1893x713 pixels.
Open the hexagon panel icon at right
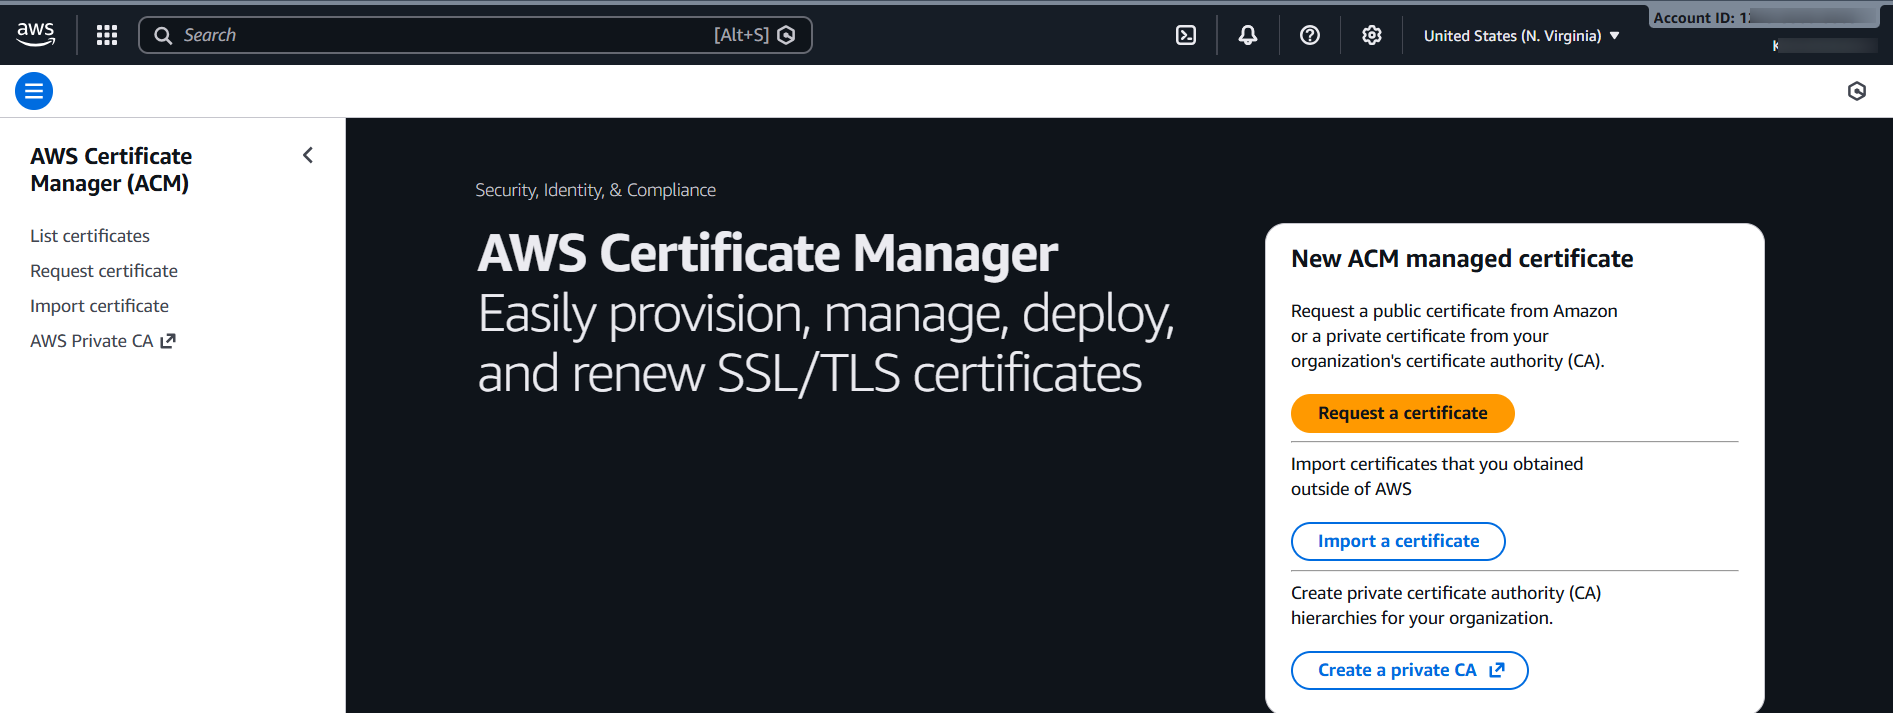1857,91
